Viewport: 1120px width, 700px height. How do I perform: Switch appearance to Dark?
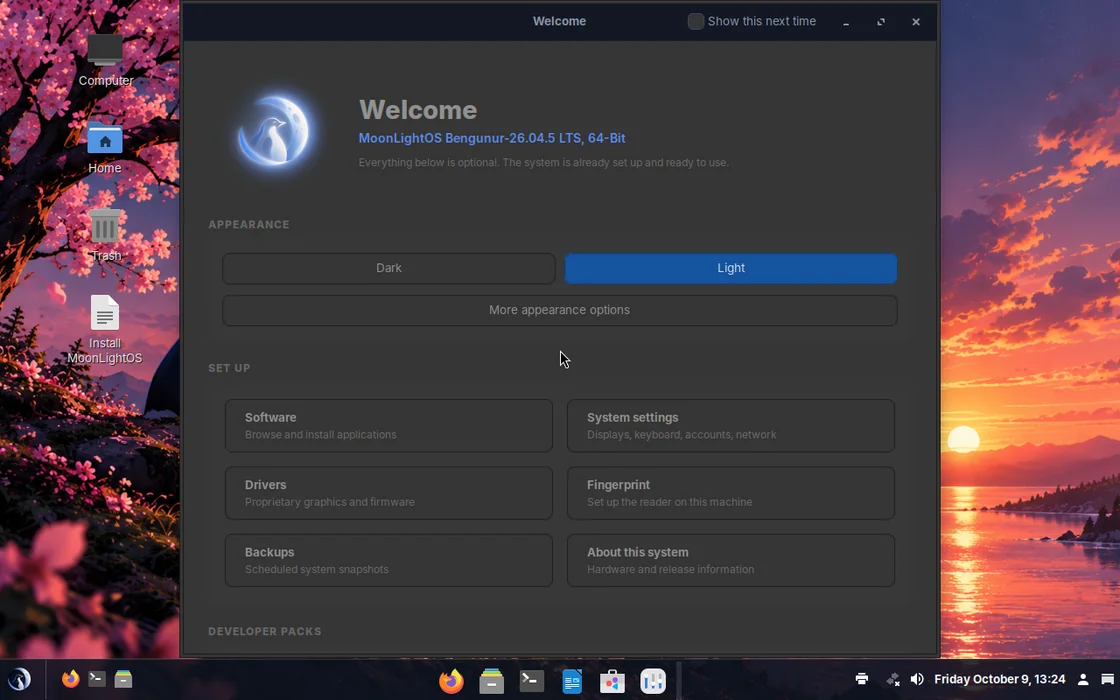point(389,269)
